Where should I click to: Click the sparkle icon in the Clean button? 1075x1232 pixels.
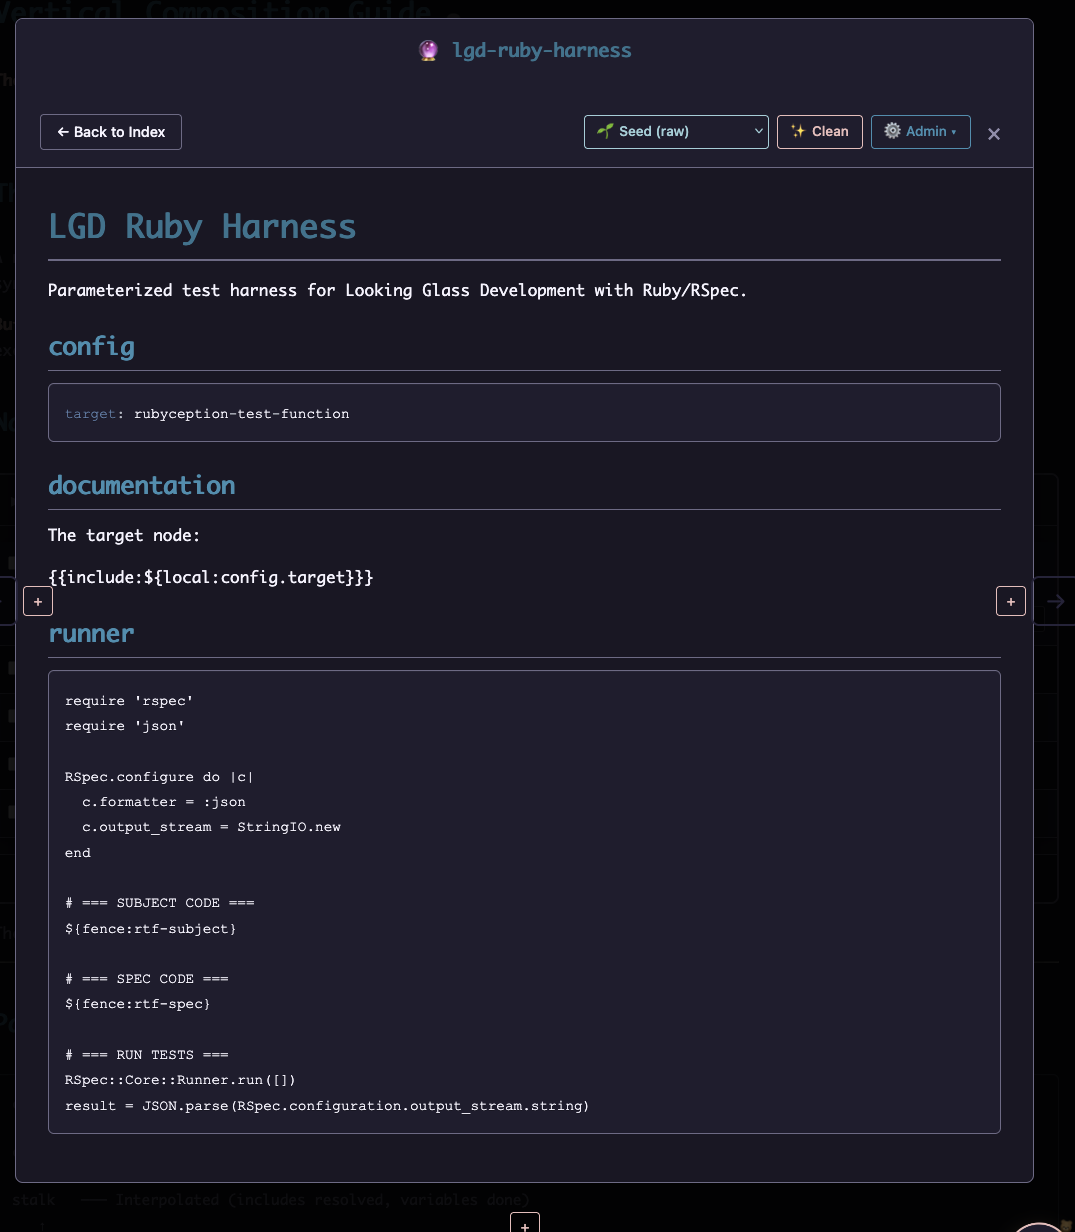pos(798,131)
